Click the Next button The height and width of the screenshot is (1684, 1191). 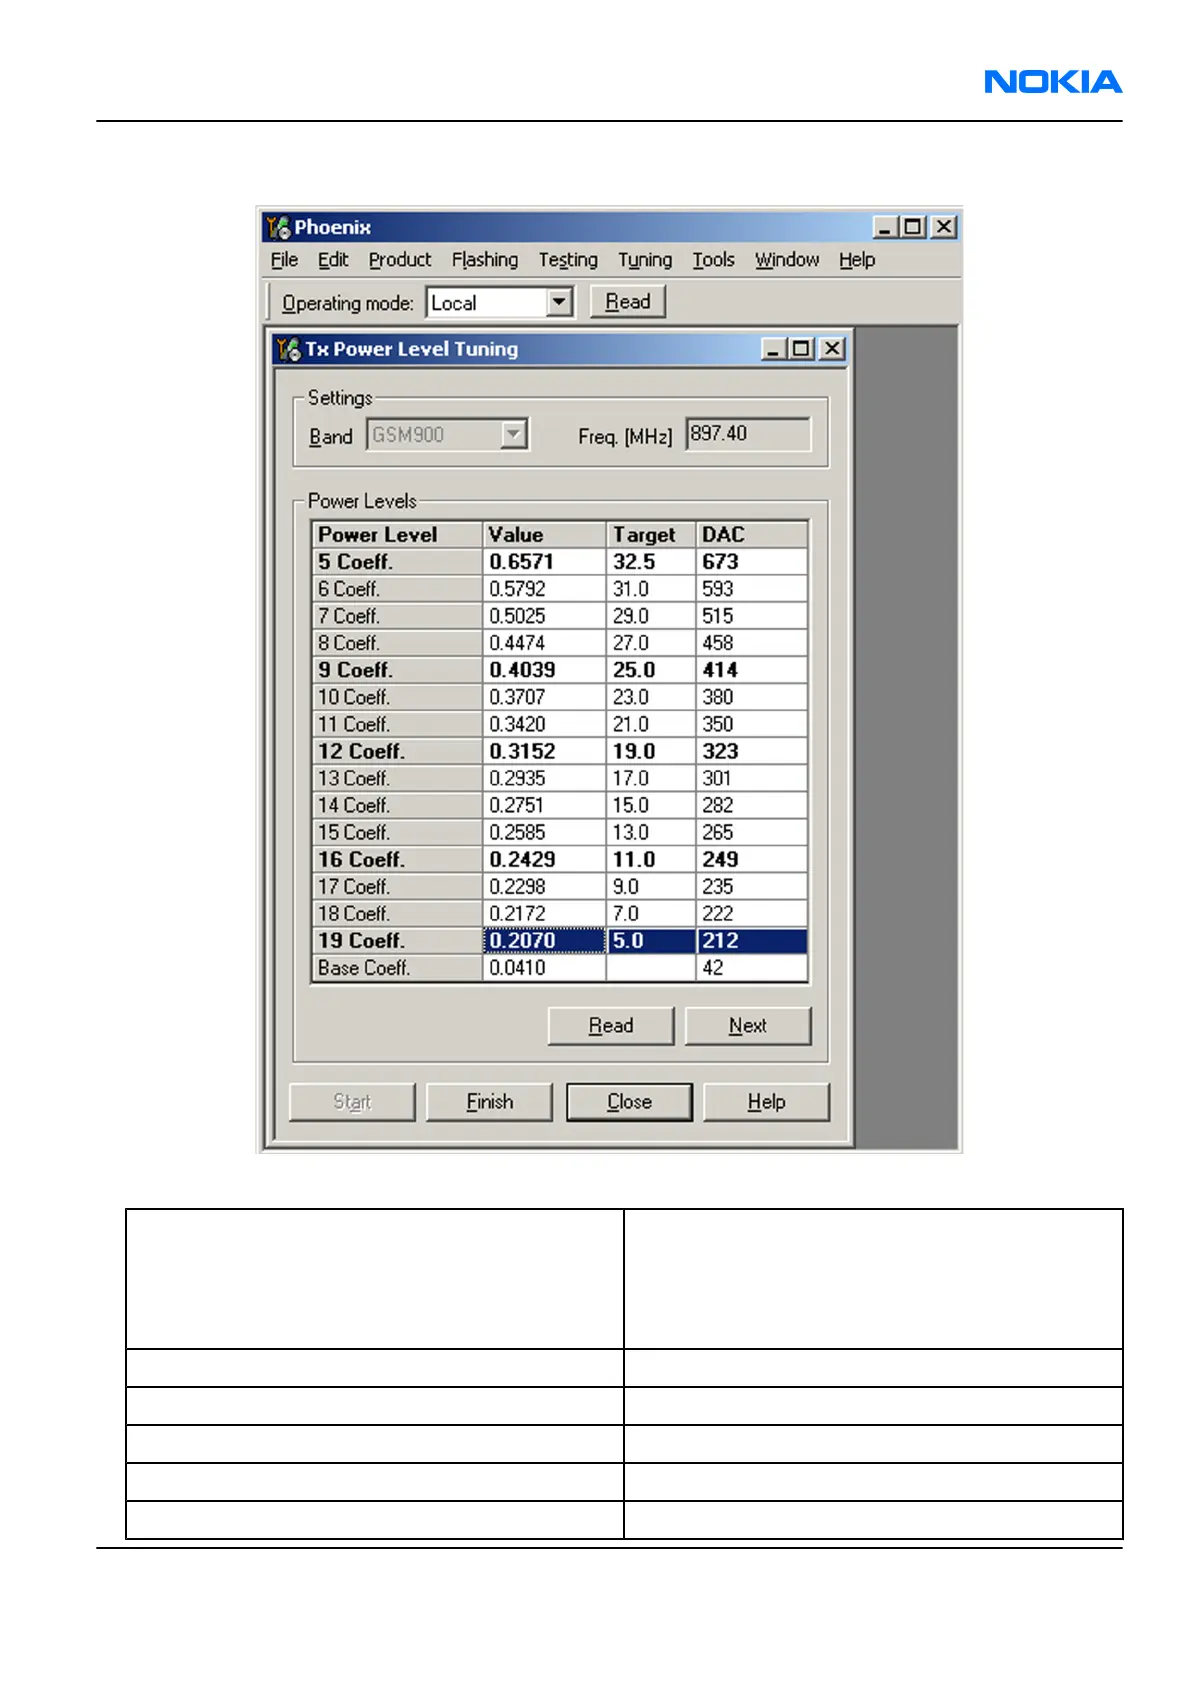748,1026
